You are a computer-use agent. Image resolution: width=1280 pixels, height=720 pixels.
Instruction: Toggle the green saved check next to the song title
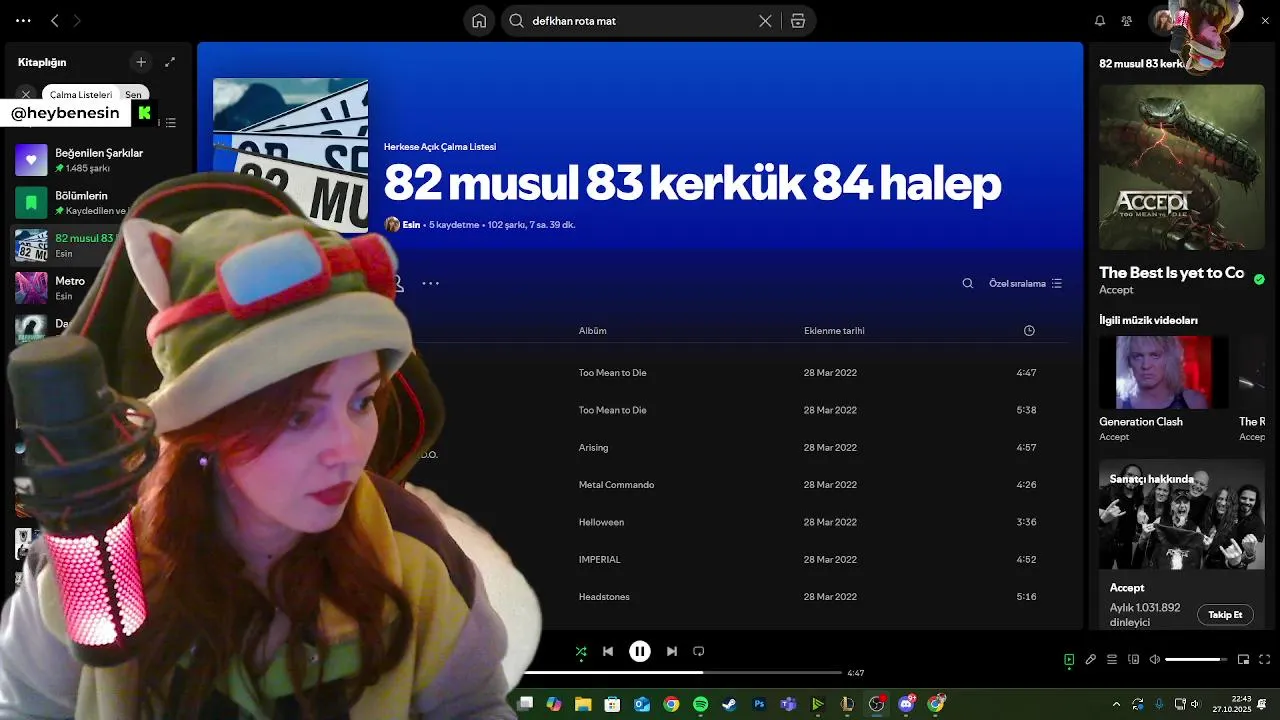pos(1259,279)
